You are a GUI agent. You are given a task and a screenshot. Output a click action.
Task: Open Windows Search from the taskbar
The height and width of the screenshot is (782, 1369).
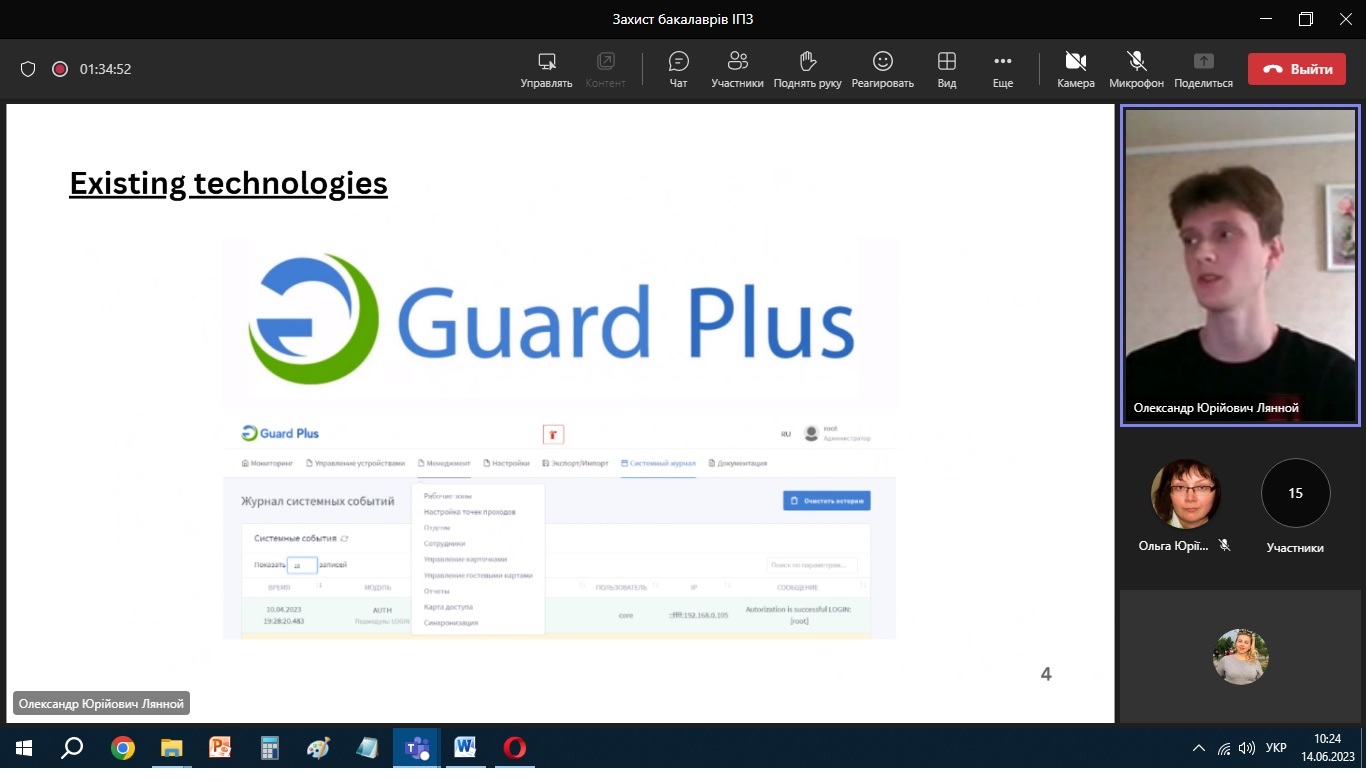72,748
